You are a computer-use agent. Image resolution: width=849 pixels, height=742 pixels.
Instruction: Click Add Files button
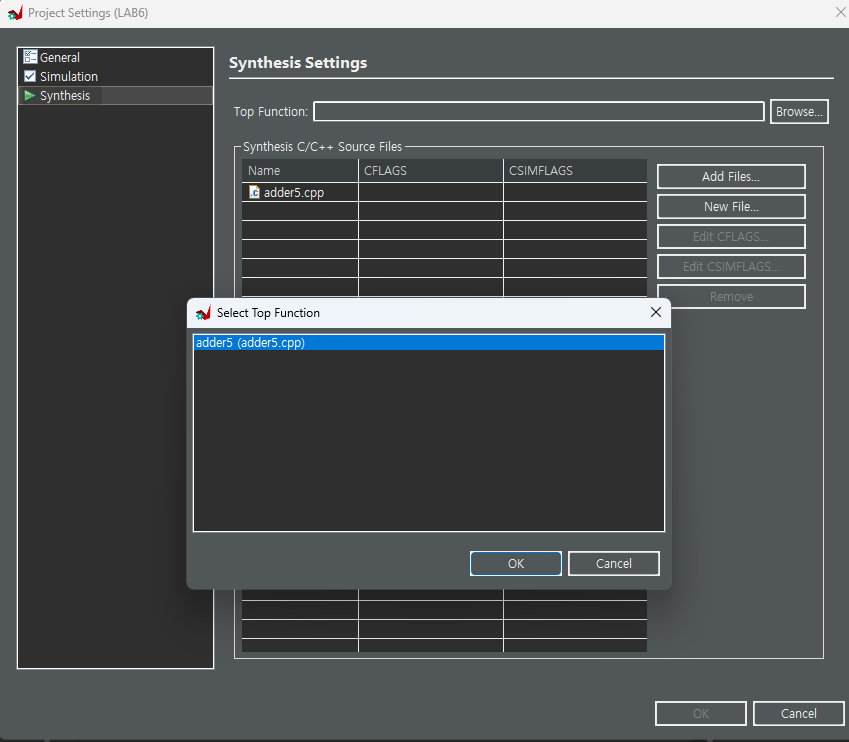pyautogui.click(x=731, y=177)
